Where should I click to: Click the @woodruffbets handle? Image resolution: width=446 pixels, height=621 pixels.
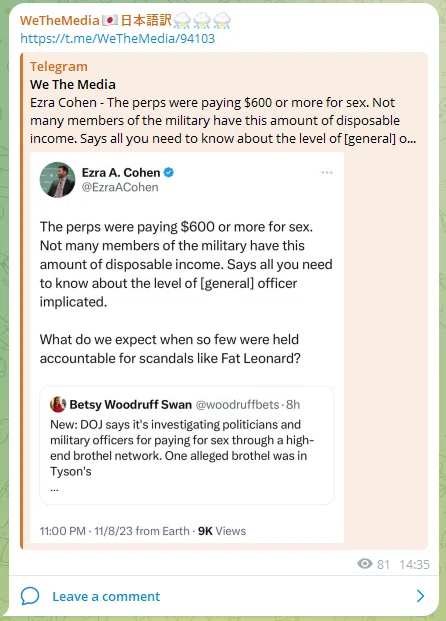(238, 404)
